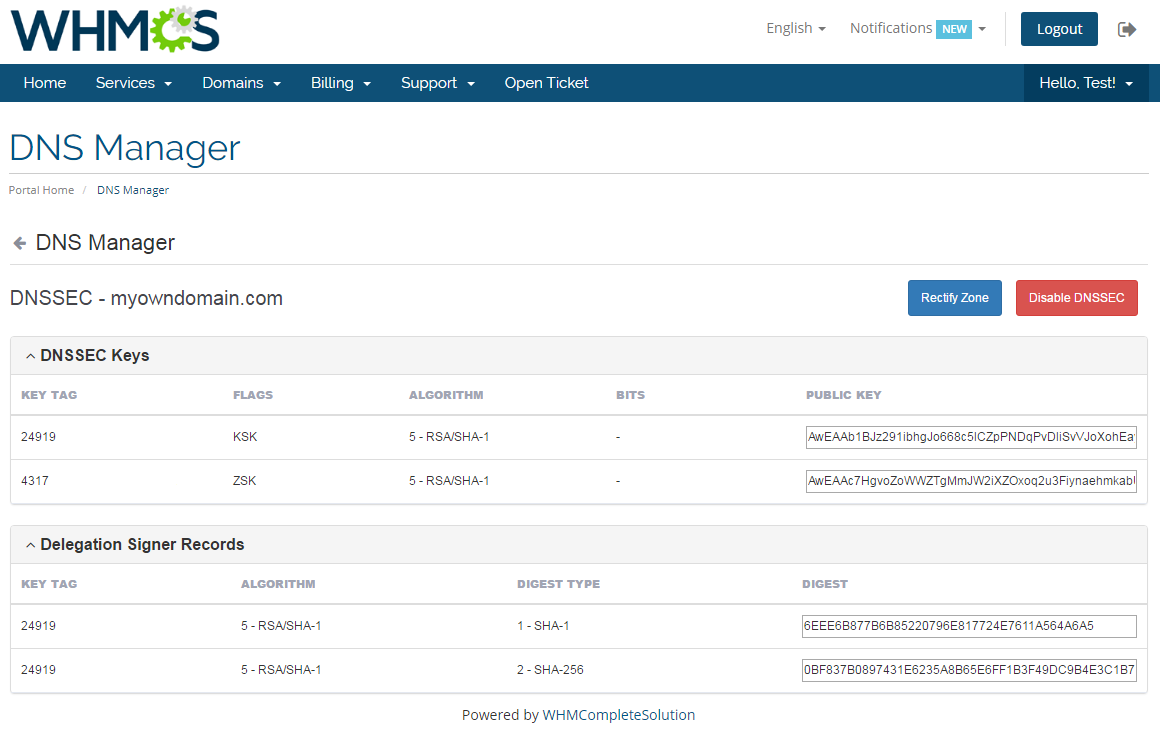The height and width of the screenshot is (731, 1160).
Task: Select Home in the navigation bar
Action: 44,83
